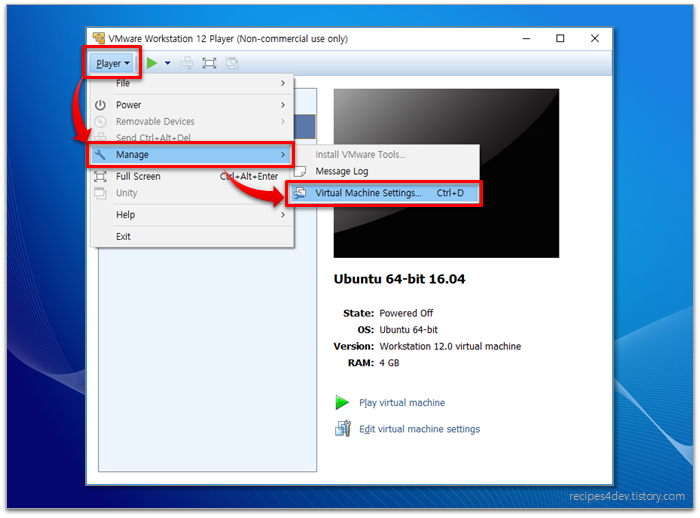Click the Unity menu icon
Image resolution: width=700 pixels, height=518 pixels.
click(100, 193)
